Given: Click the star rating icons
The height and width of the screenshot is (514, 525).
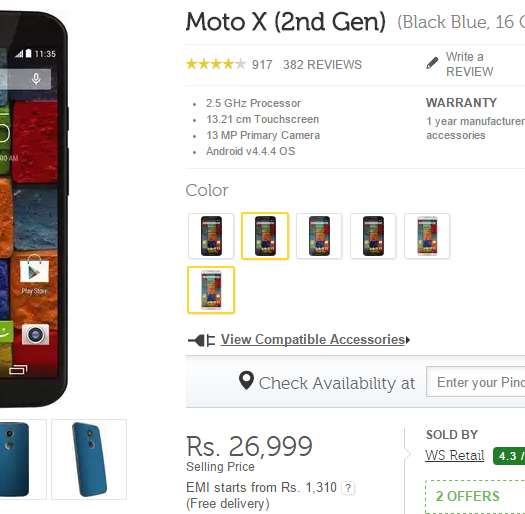Looking at the screenshot, I should (x=216, y=64).
